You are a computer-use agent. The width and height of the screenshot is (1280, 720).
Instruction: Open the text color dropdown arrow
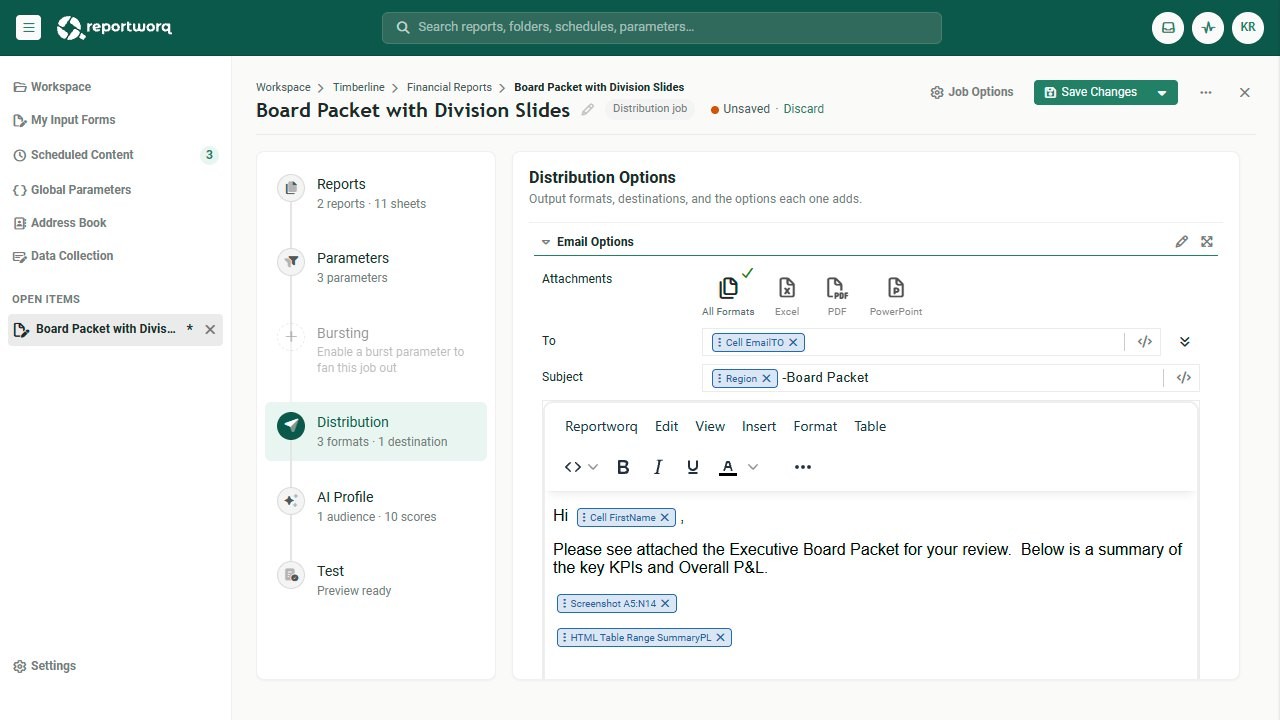(x=753, y=467)
